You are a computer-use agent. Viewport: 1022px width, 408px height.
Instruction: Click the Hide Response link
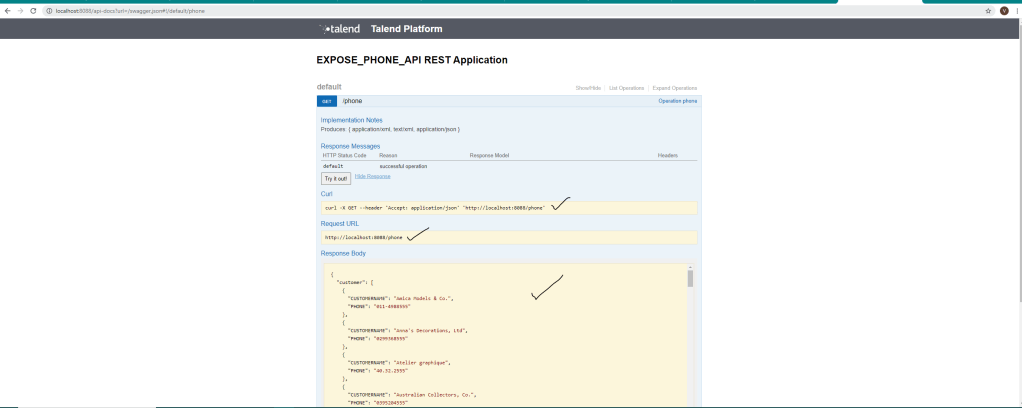coord(372,176)
